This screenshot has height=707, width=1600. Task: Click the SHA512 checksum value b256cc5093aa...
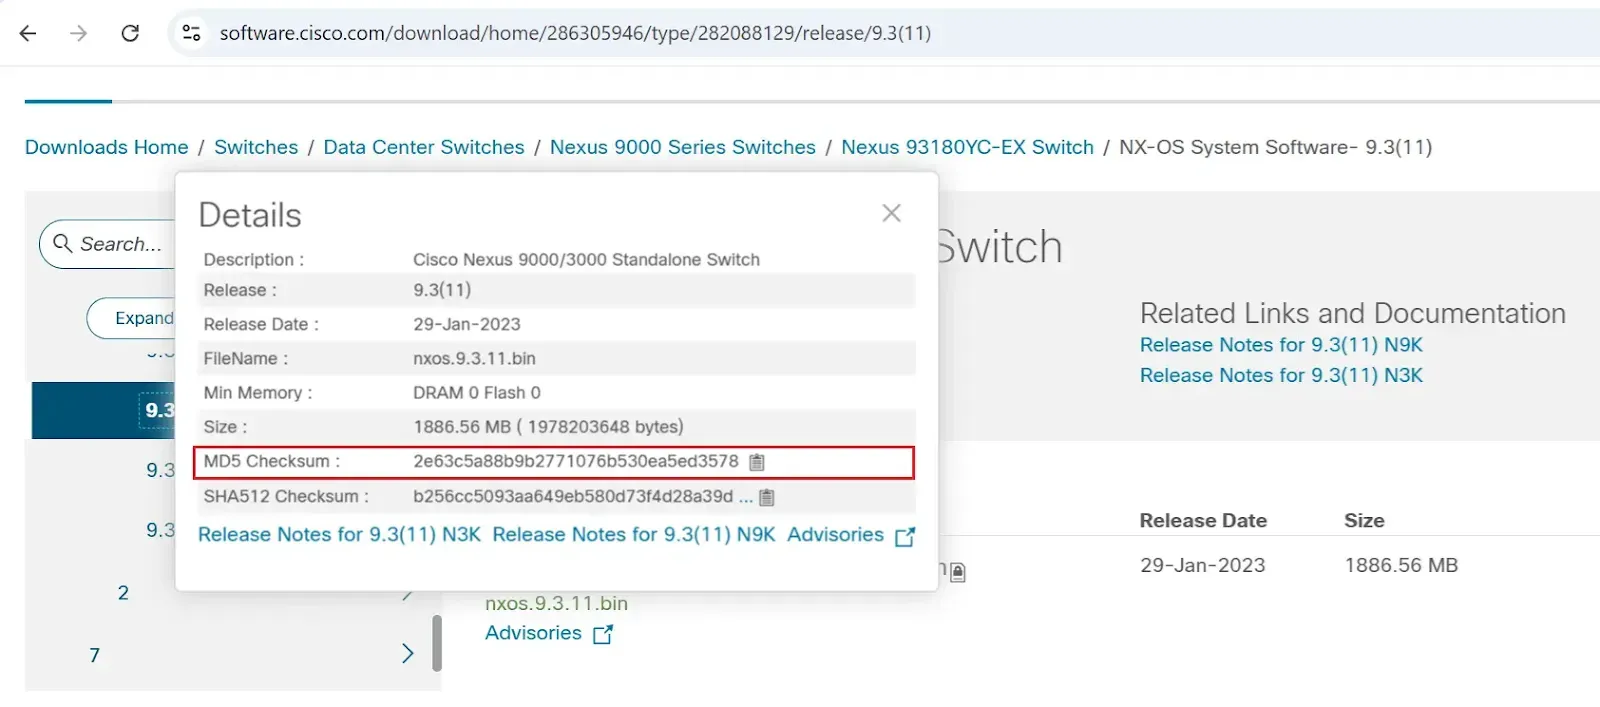tap(573, 497)
